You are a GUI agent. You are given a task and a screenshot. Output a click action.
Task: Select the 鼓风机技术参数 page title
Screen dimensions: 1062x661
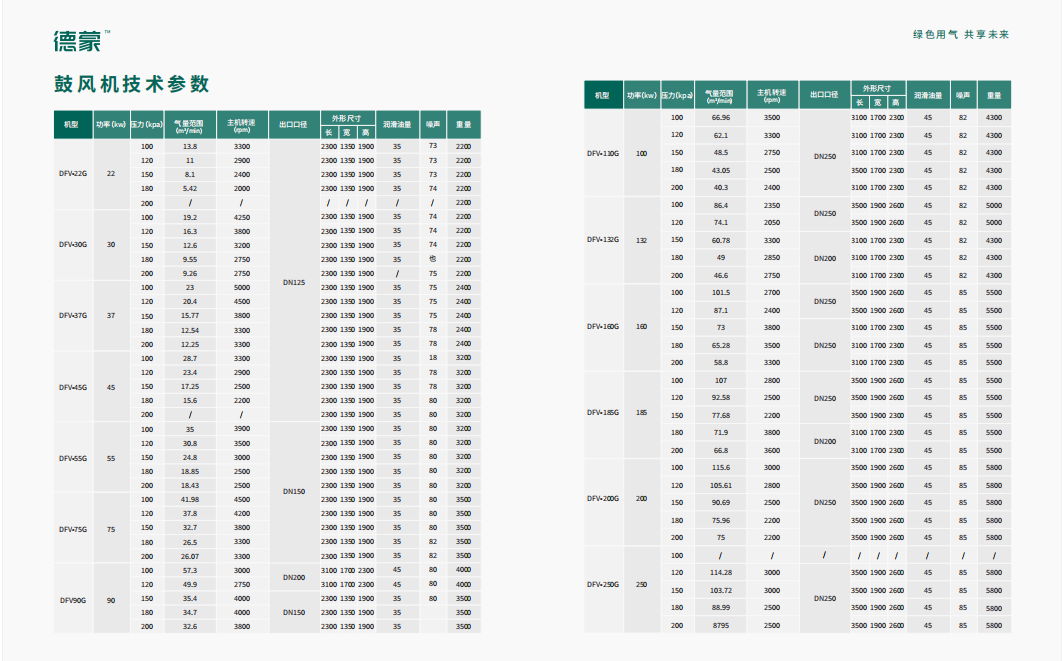click(131, 84)
